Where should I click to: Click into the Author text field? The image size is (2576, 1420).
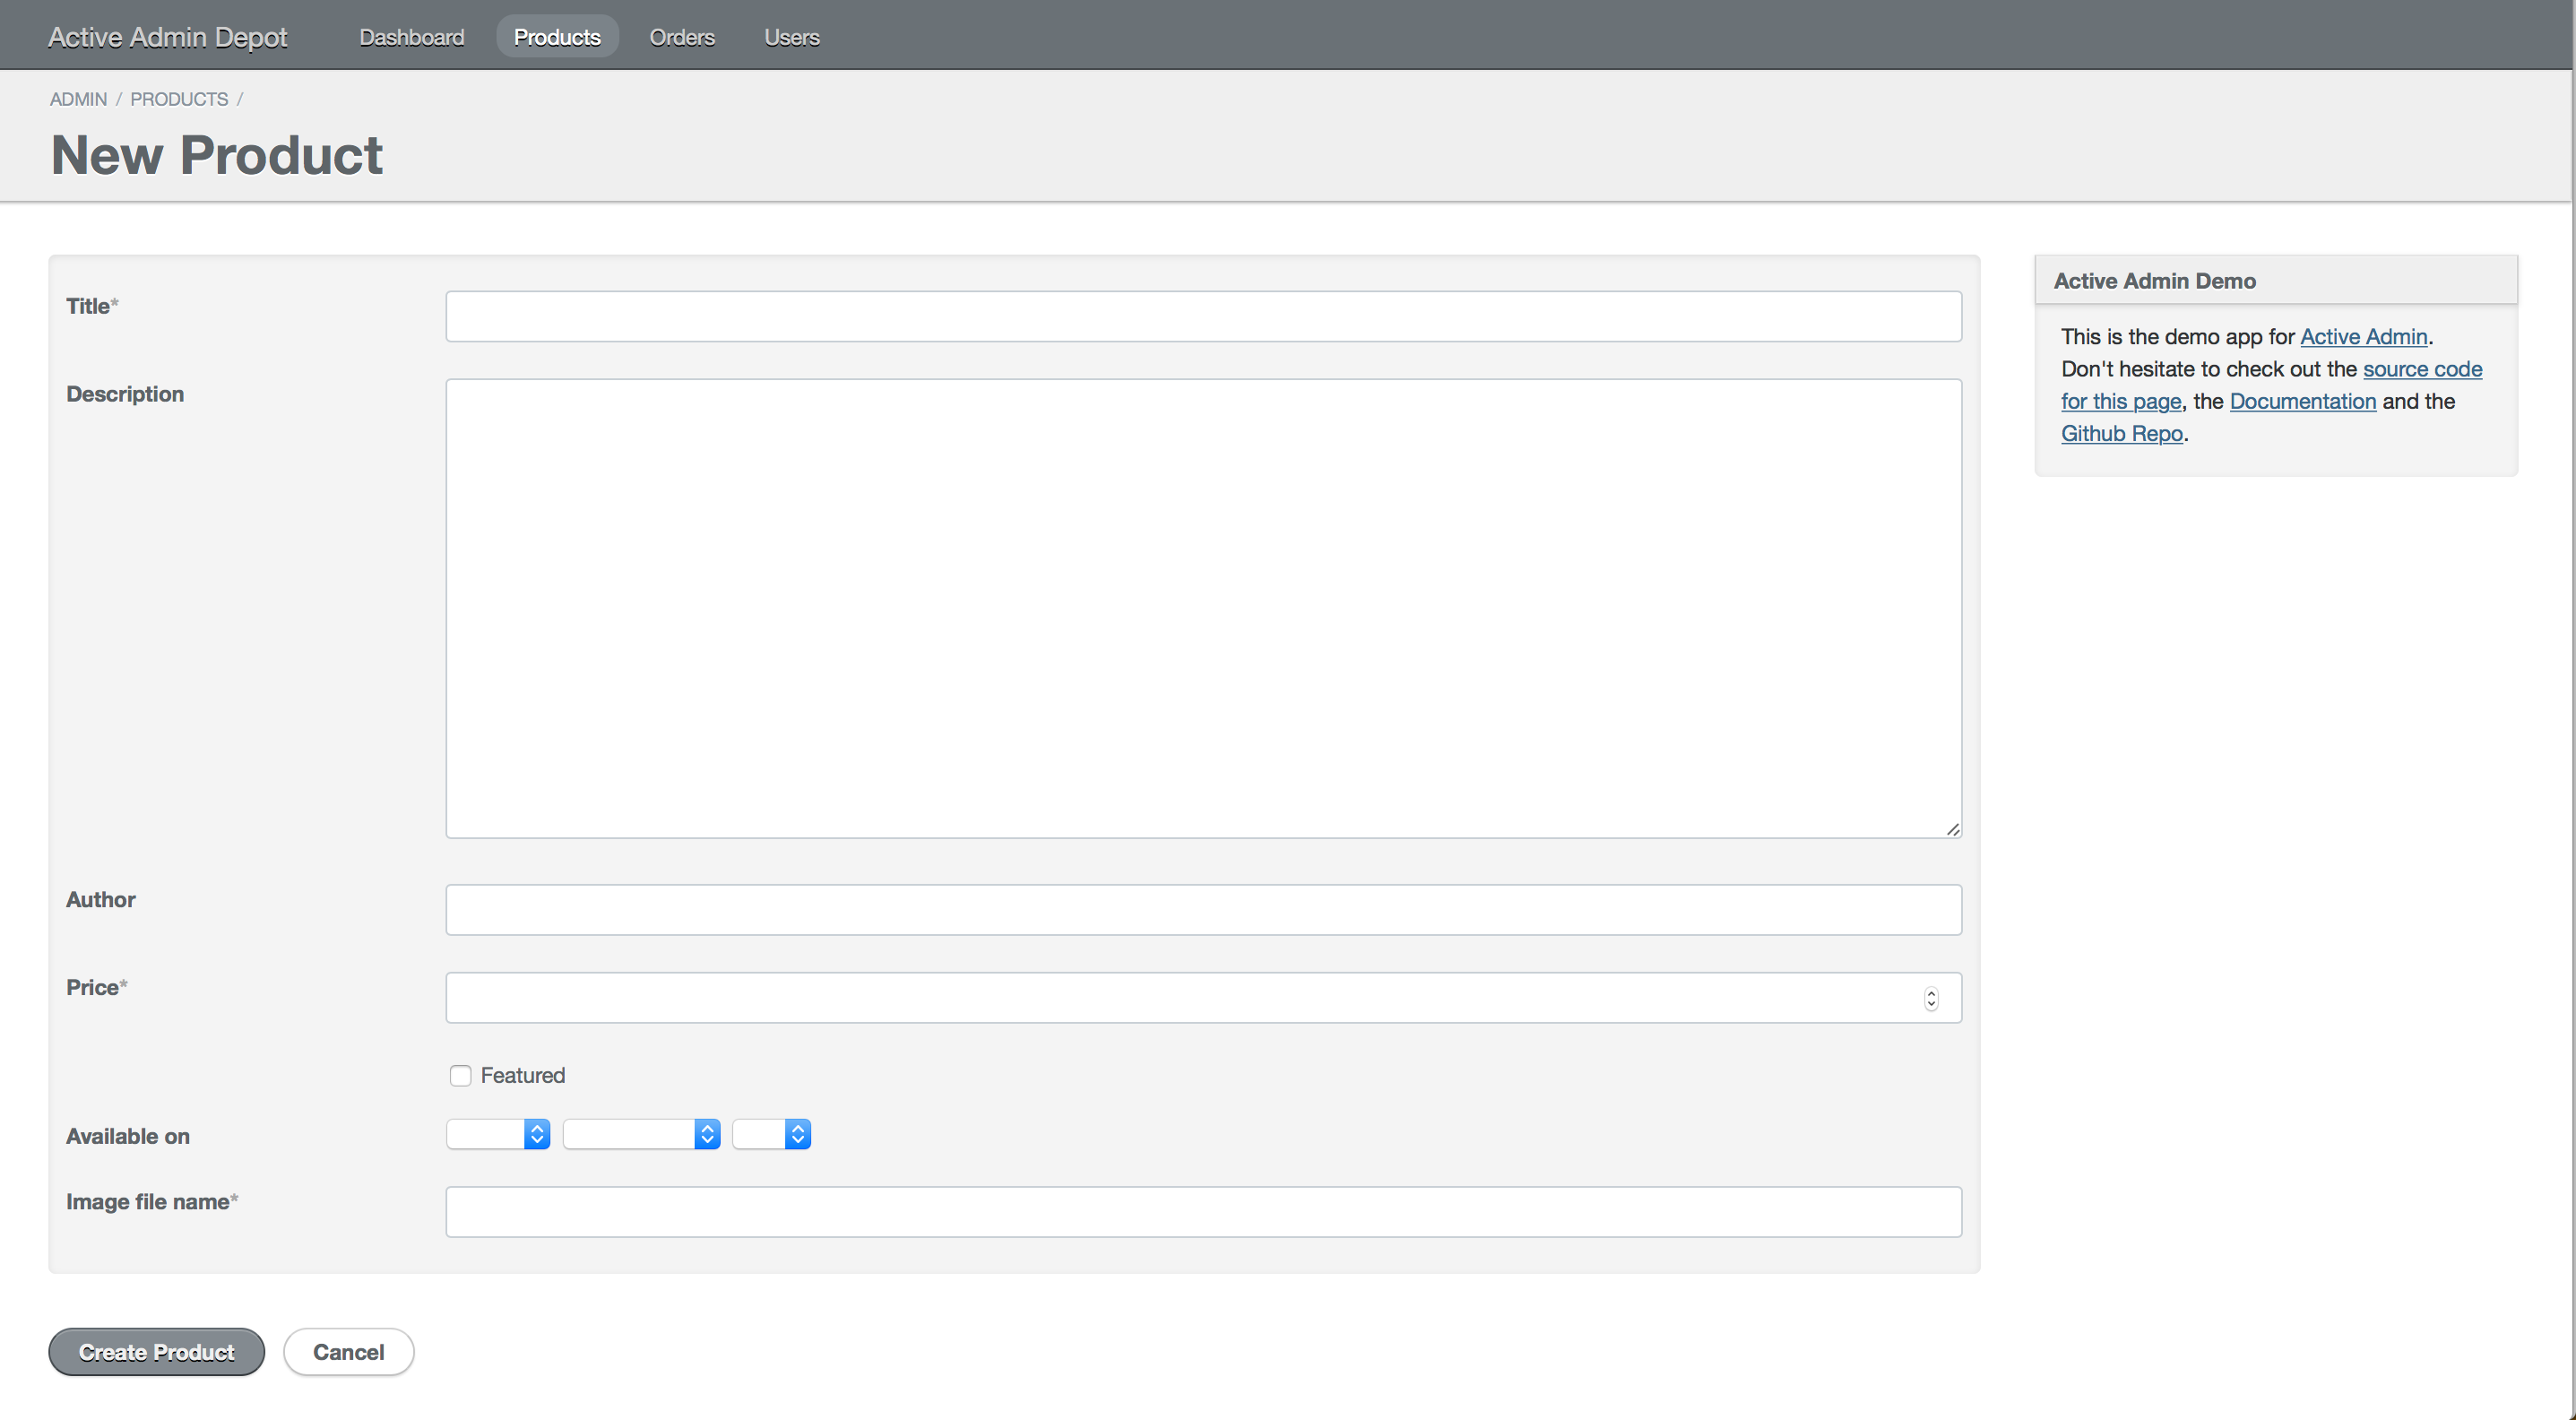(1203, 910)
